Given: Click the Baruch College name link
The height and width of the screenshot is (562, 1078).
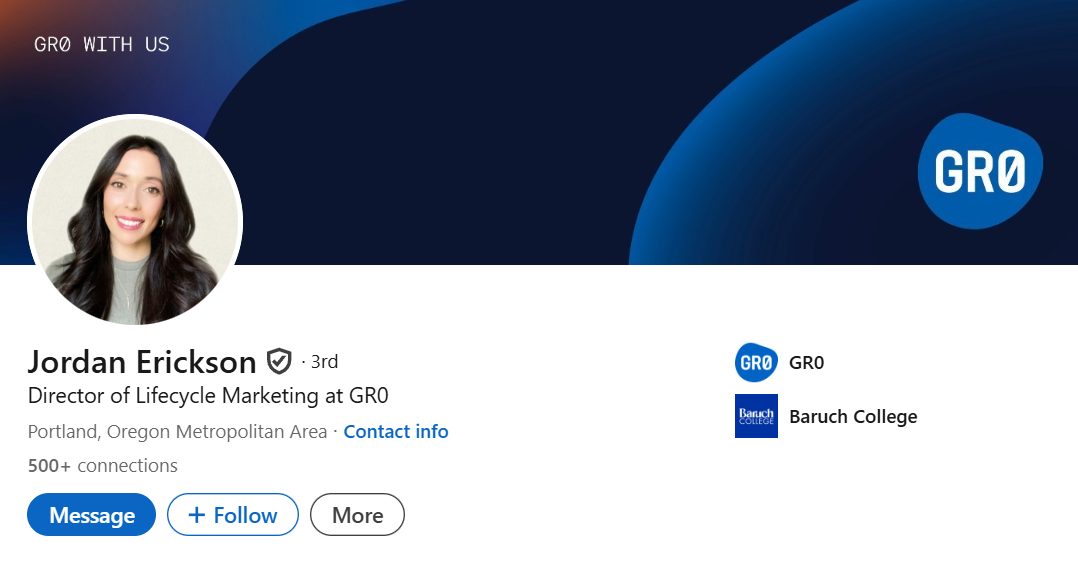Looking at the screenshot, I should point(853,416).
